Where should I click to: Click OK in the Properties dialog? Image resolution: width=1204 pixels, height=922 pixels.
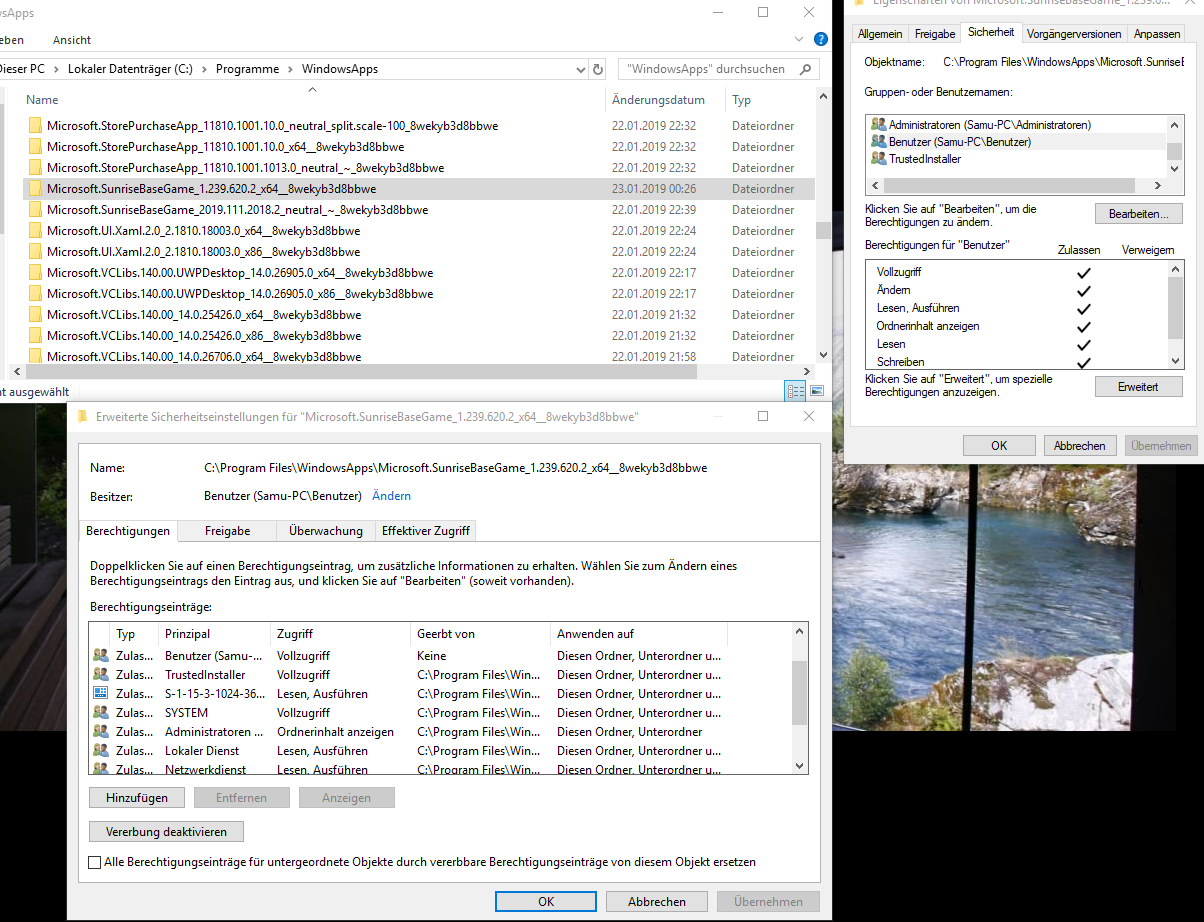[x=999, y=446]
